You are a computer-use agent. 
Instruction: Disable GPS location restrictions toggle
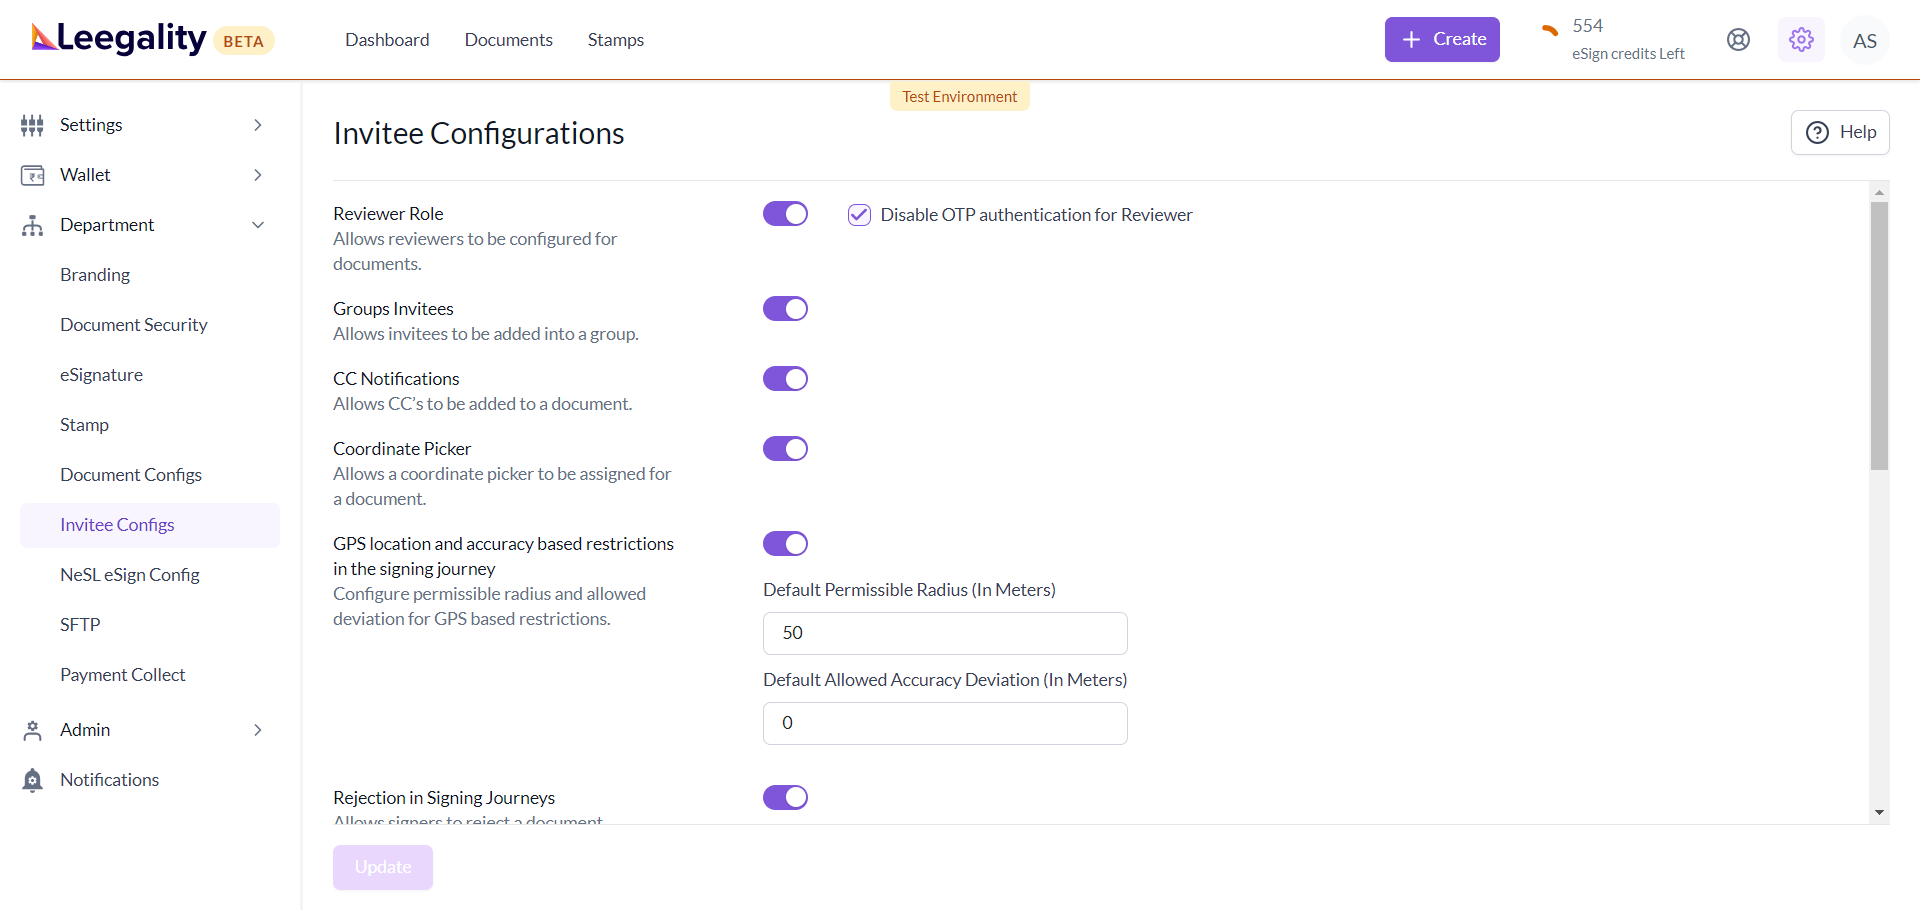coord(785,544)
